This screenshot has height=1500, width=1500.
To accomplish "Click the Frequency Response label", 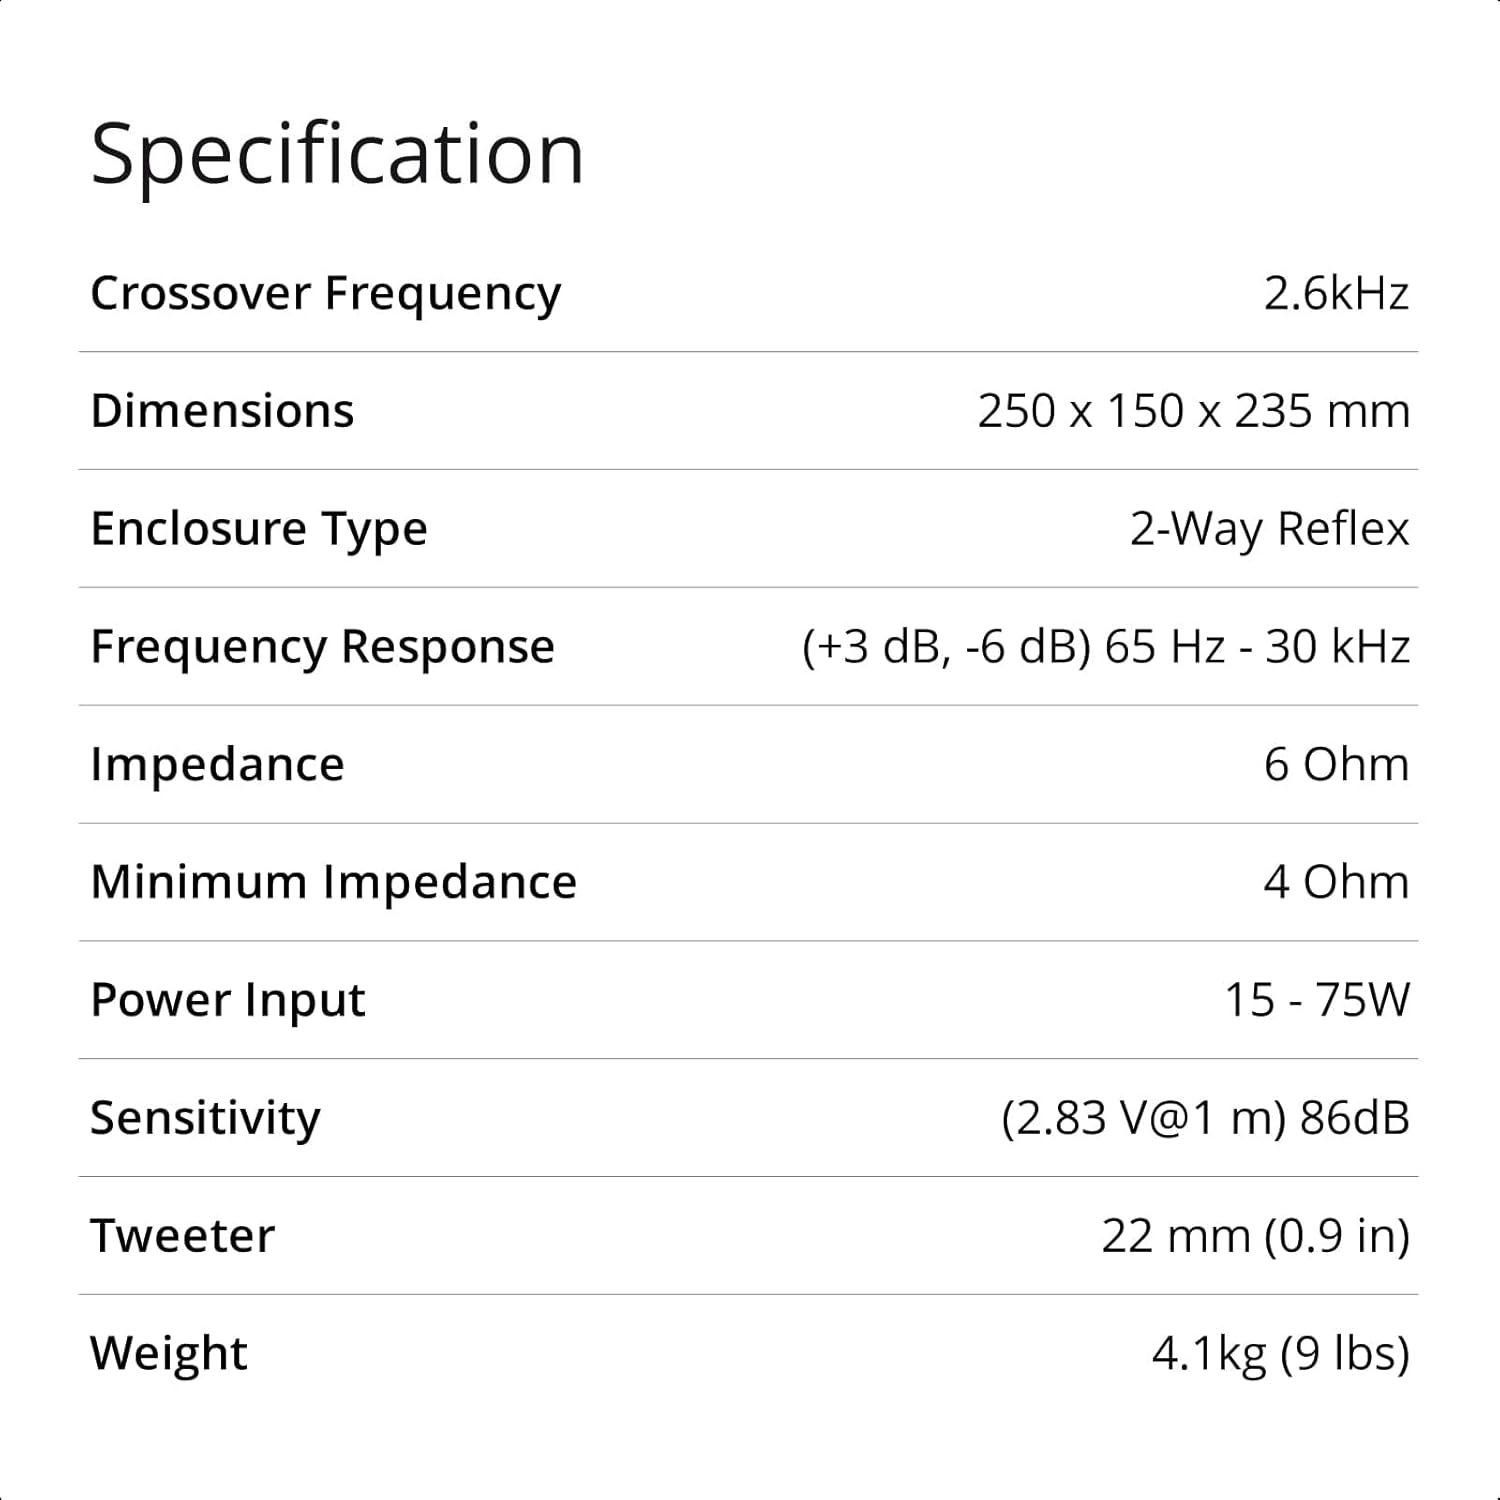I will [x=322, y=647].
